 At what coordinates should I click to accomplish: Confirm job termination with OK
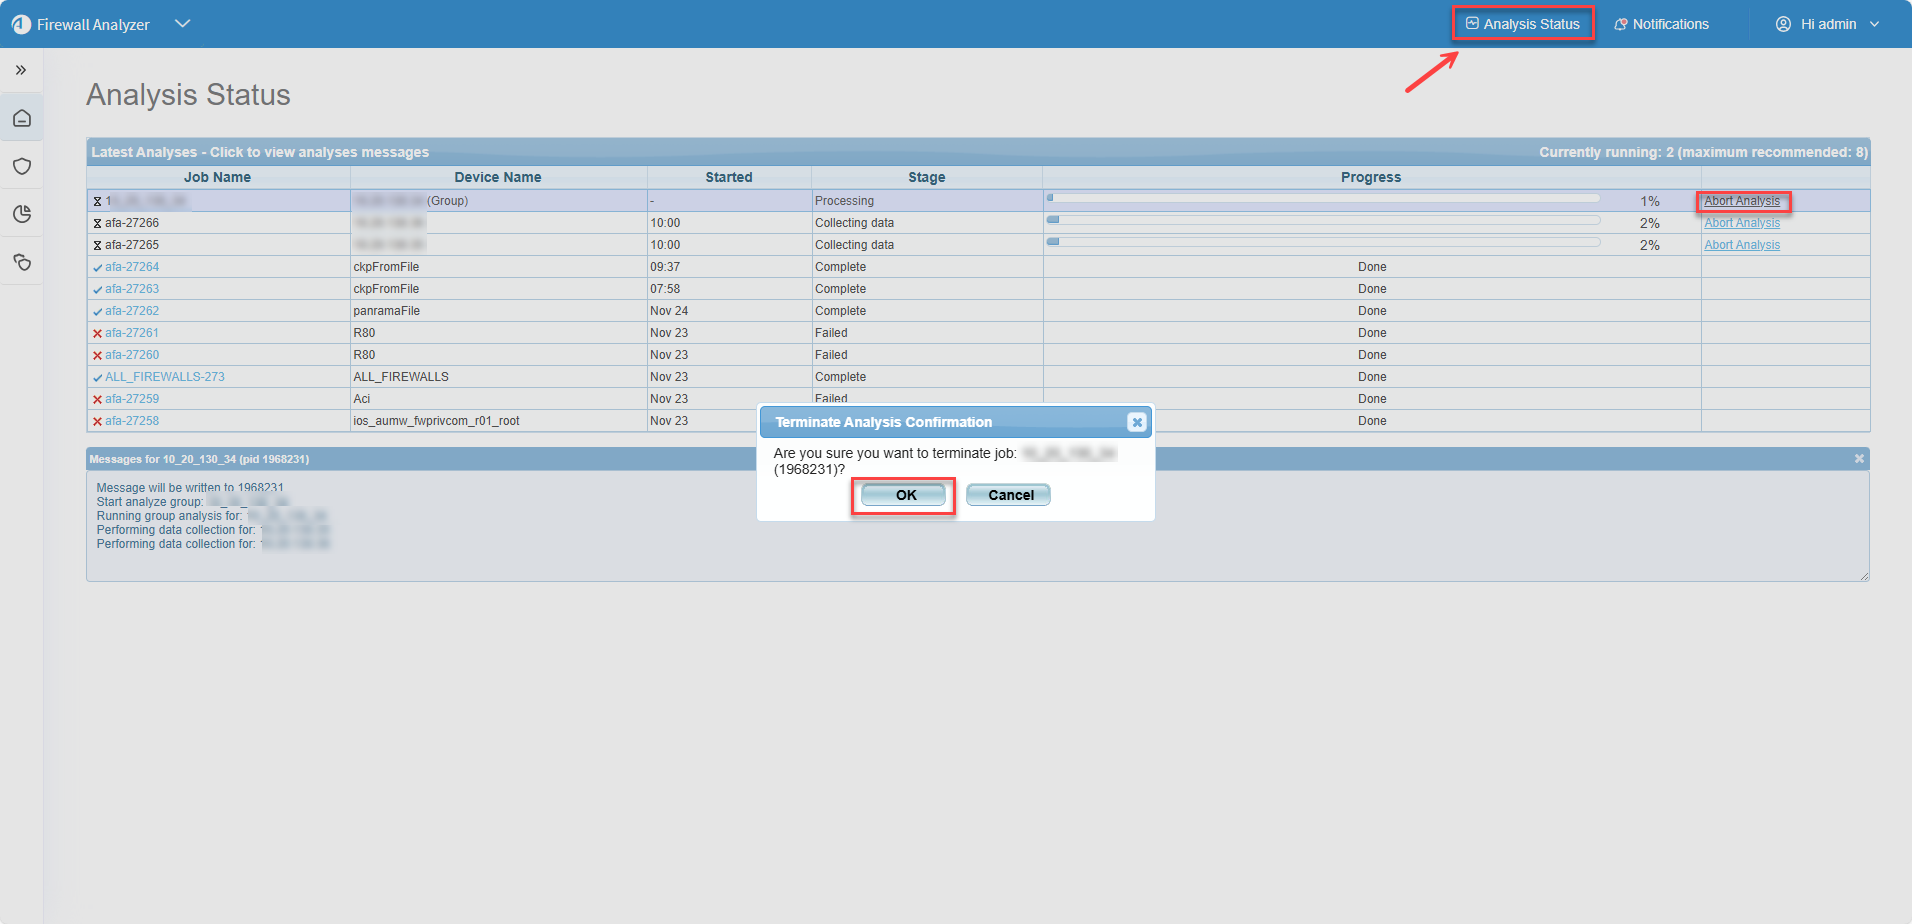pos(905,495)
